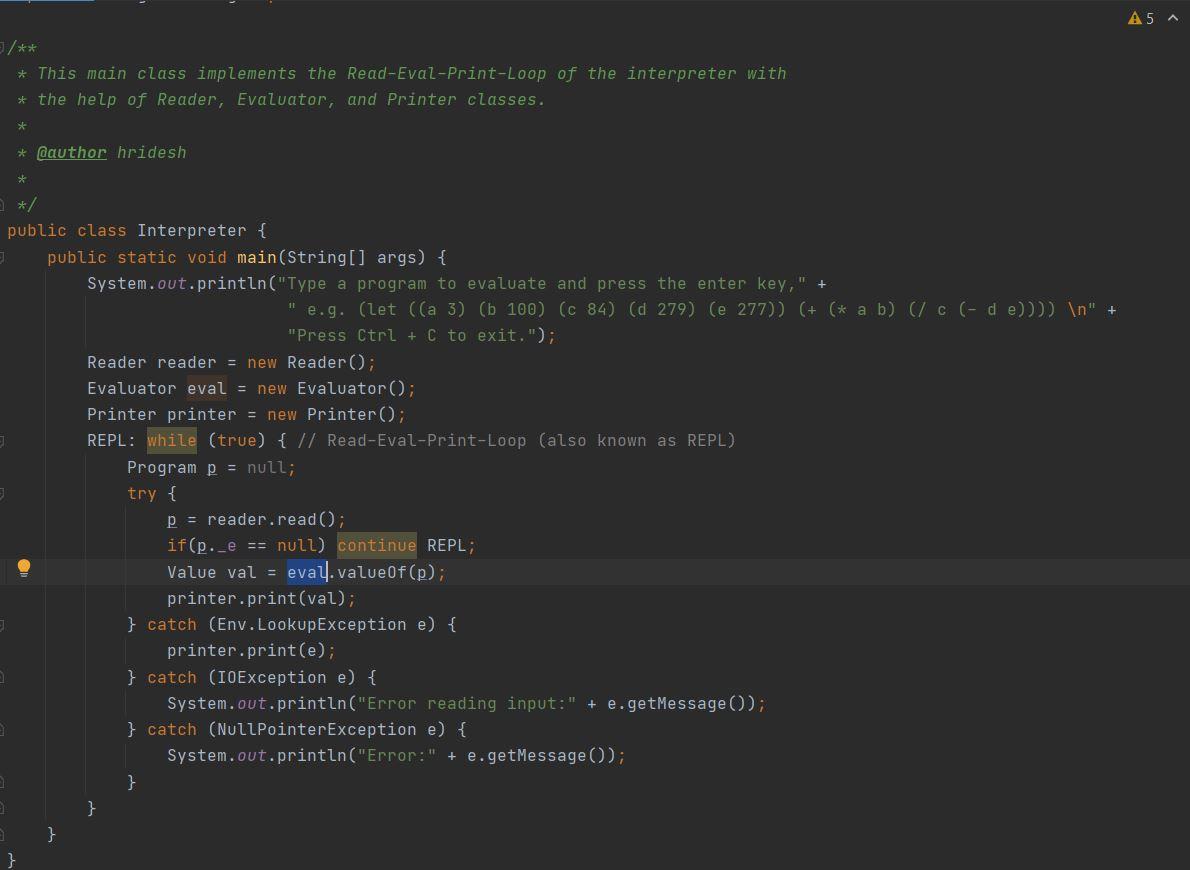Click IOException in catch clause

[271, 677]
